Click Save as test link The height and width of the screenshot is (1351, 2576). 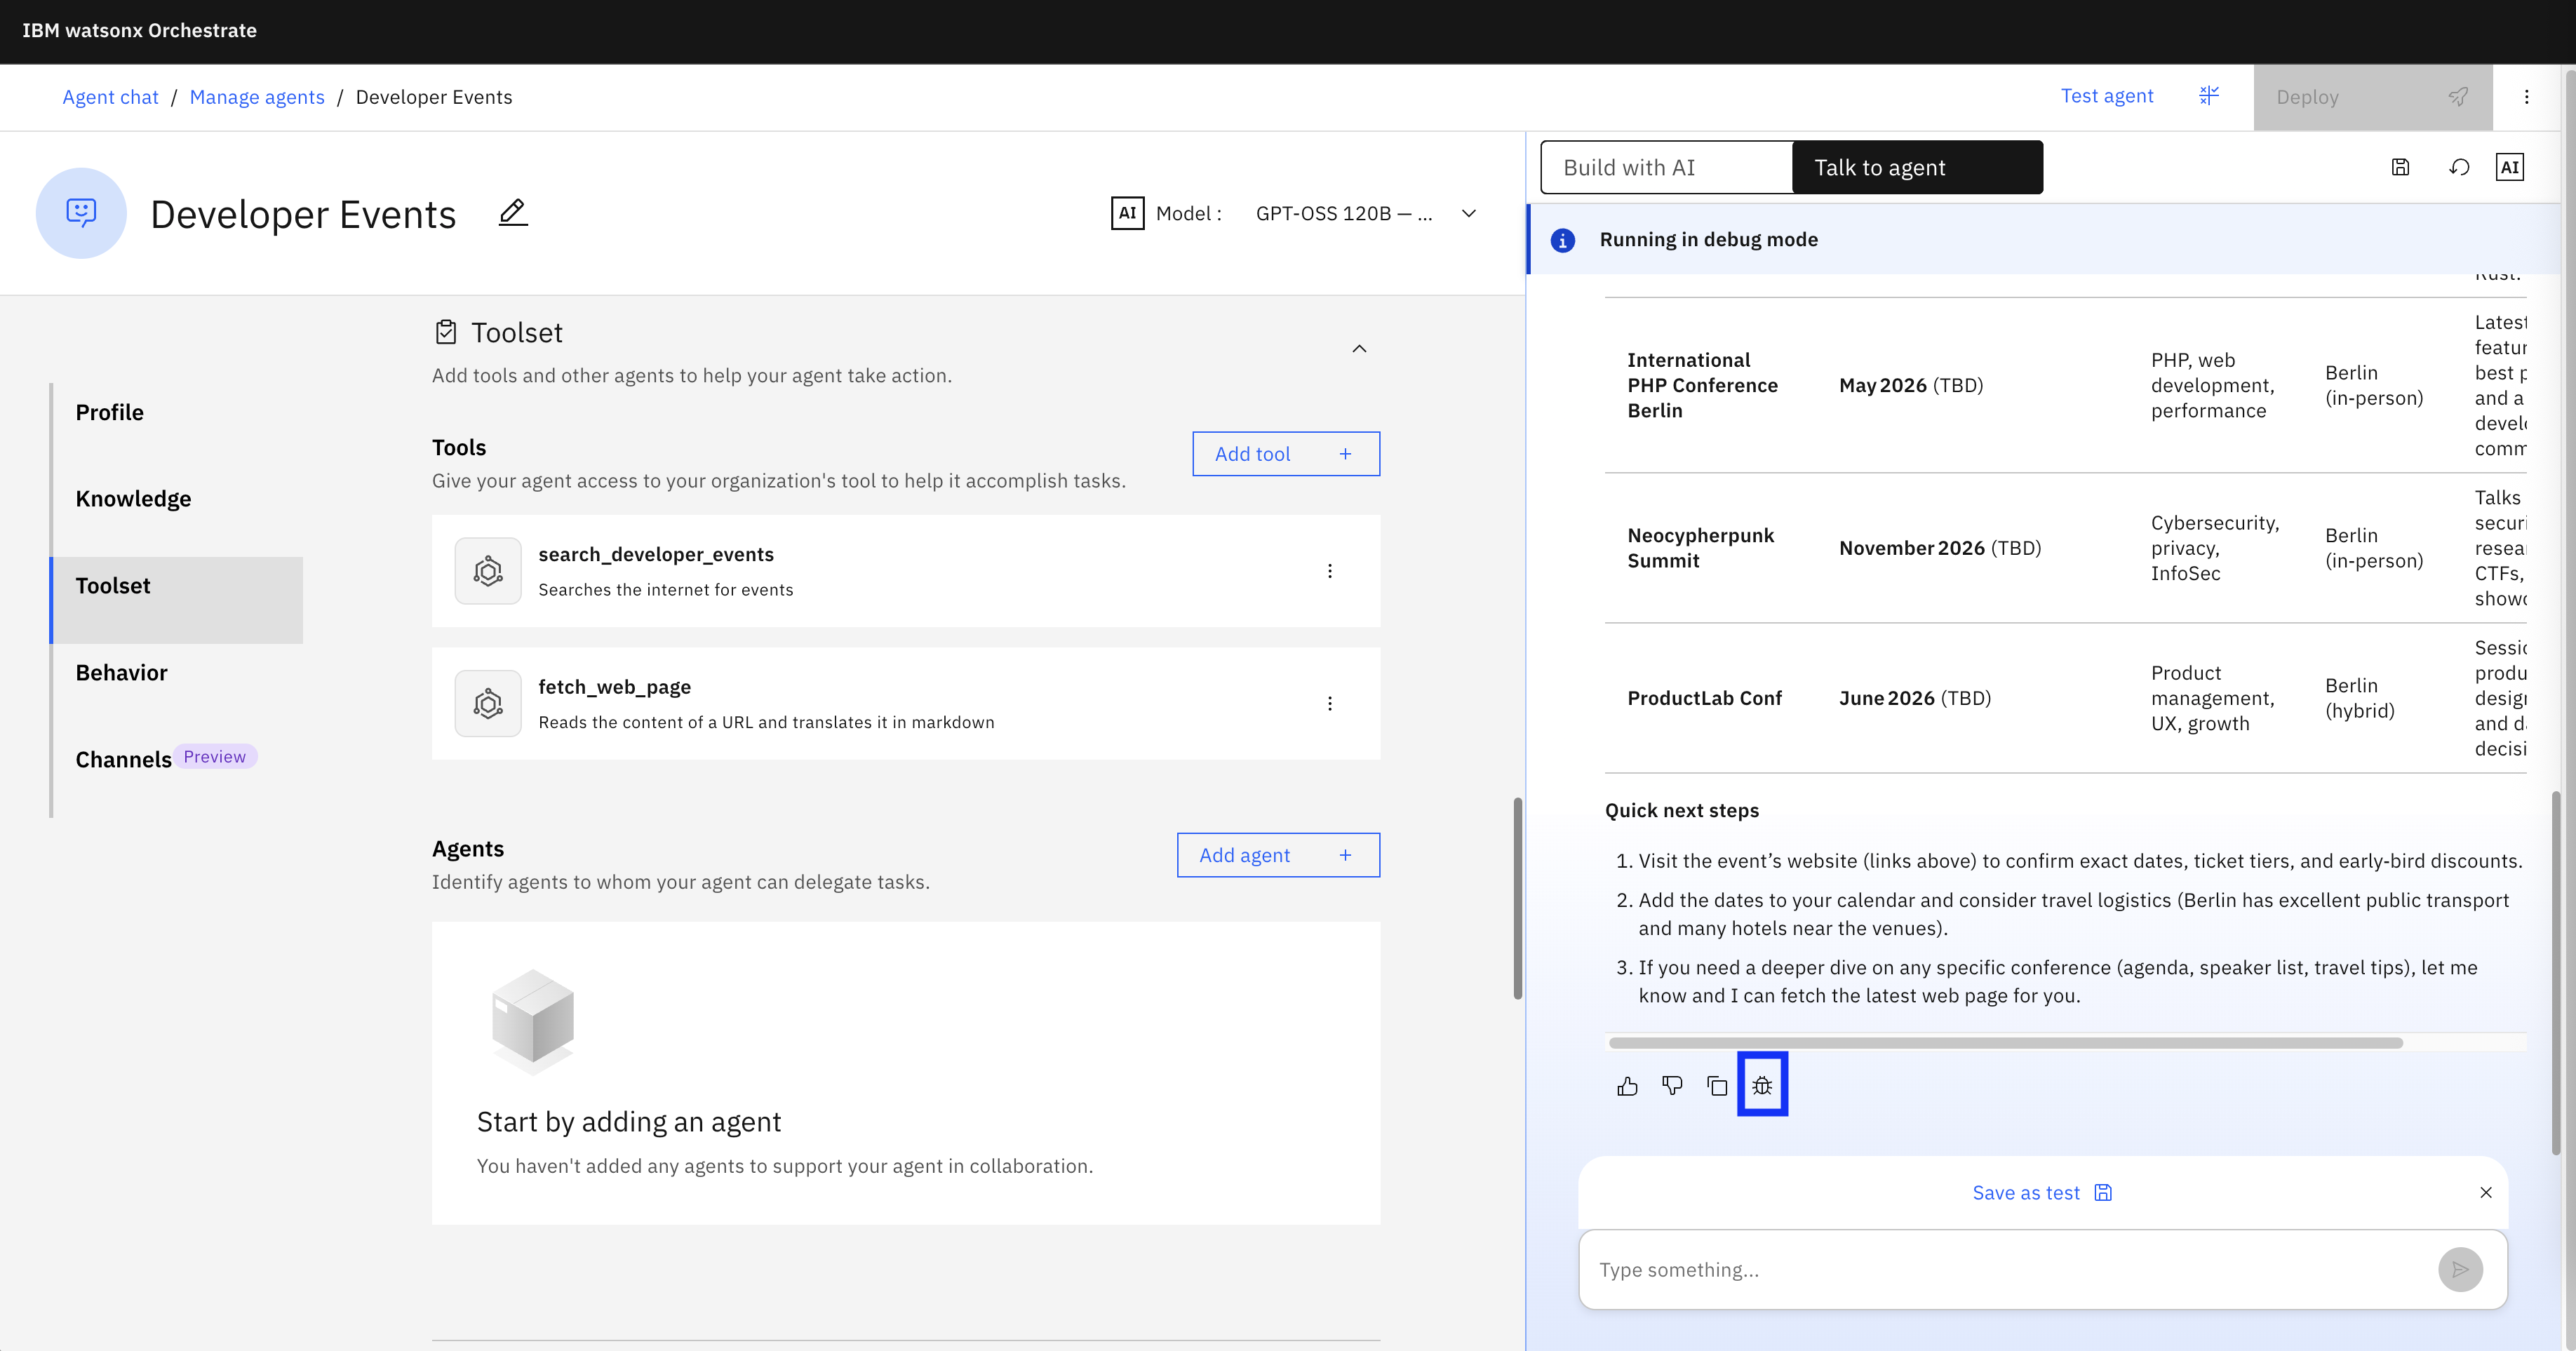[x=2041, y=1192]
